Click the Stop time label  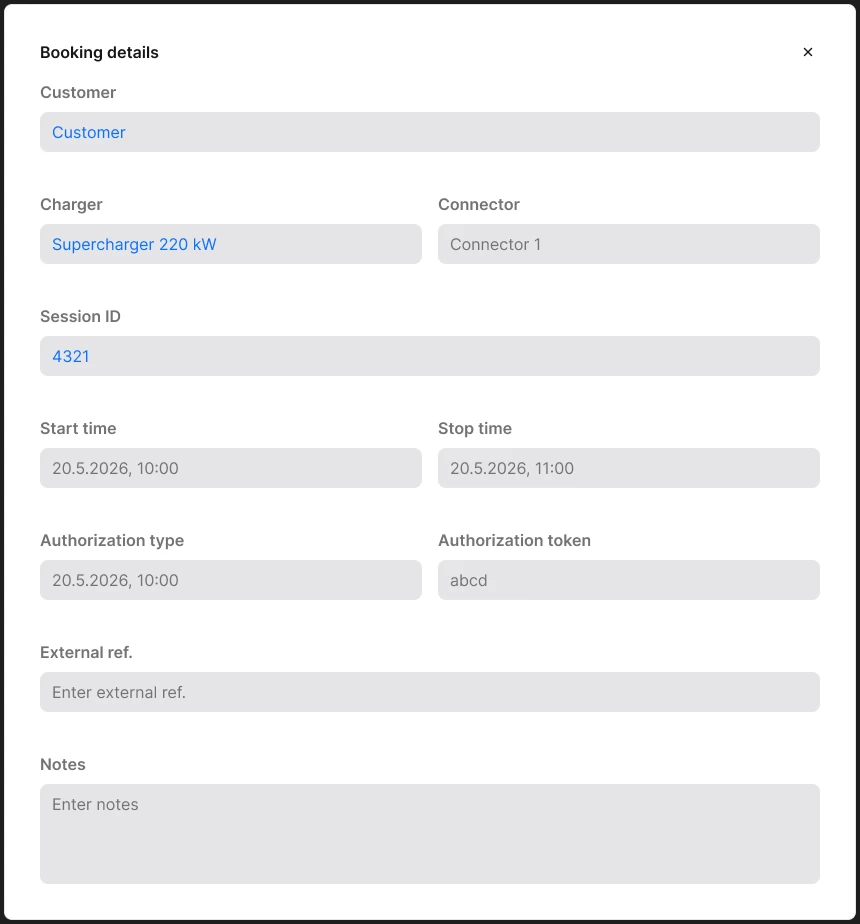[x=475, y=428]
